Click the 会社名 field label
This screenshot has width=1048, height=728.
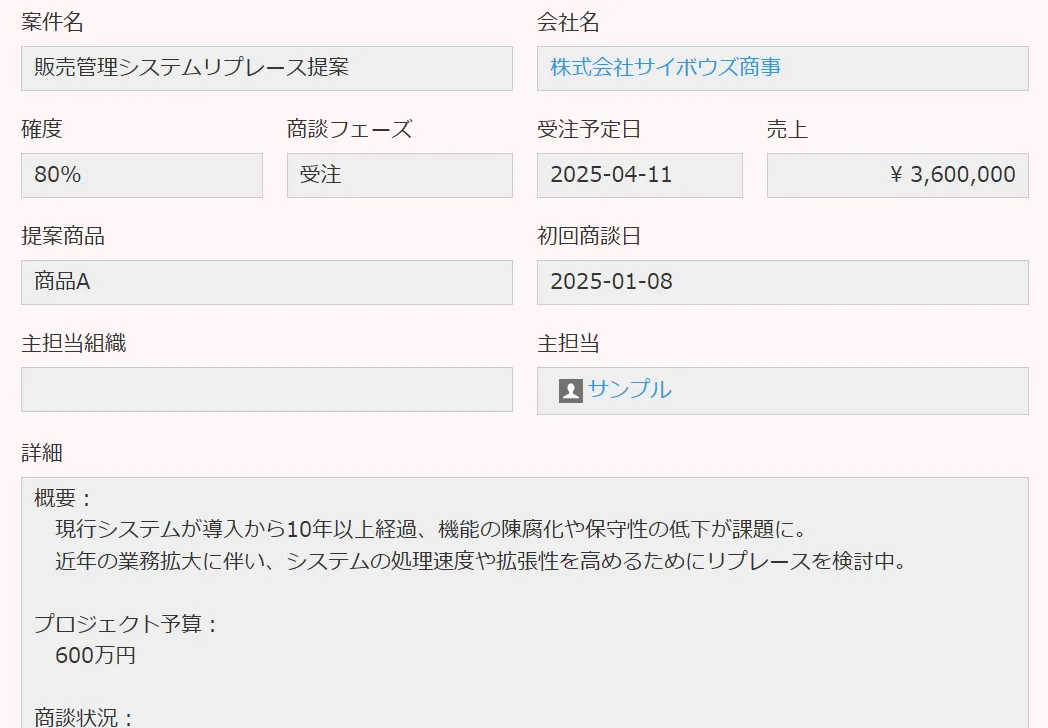(x=568, y=23)
